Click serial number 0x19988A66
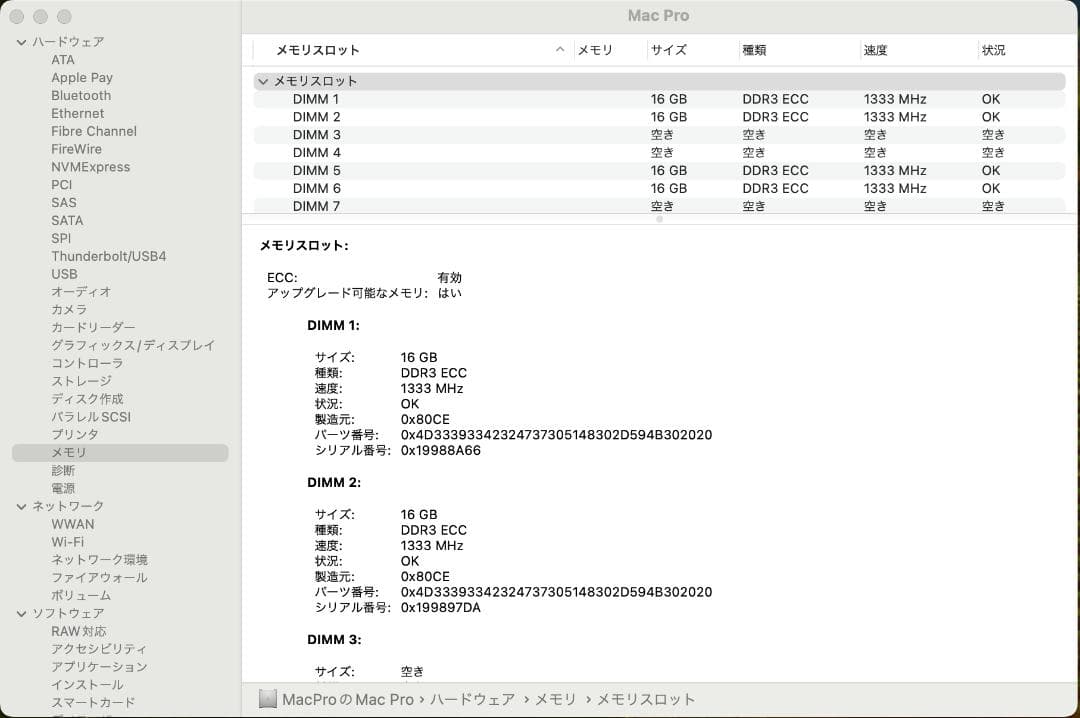The width and height of the screenshot is (1080, 718). coord(441,451)
